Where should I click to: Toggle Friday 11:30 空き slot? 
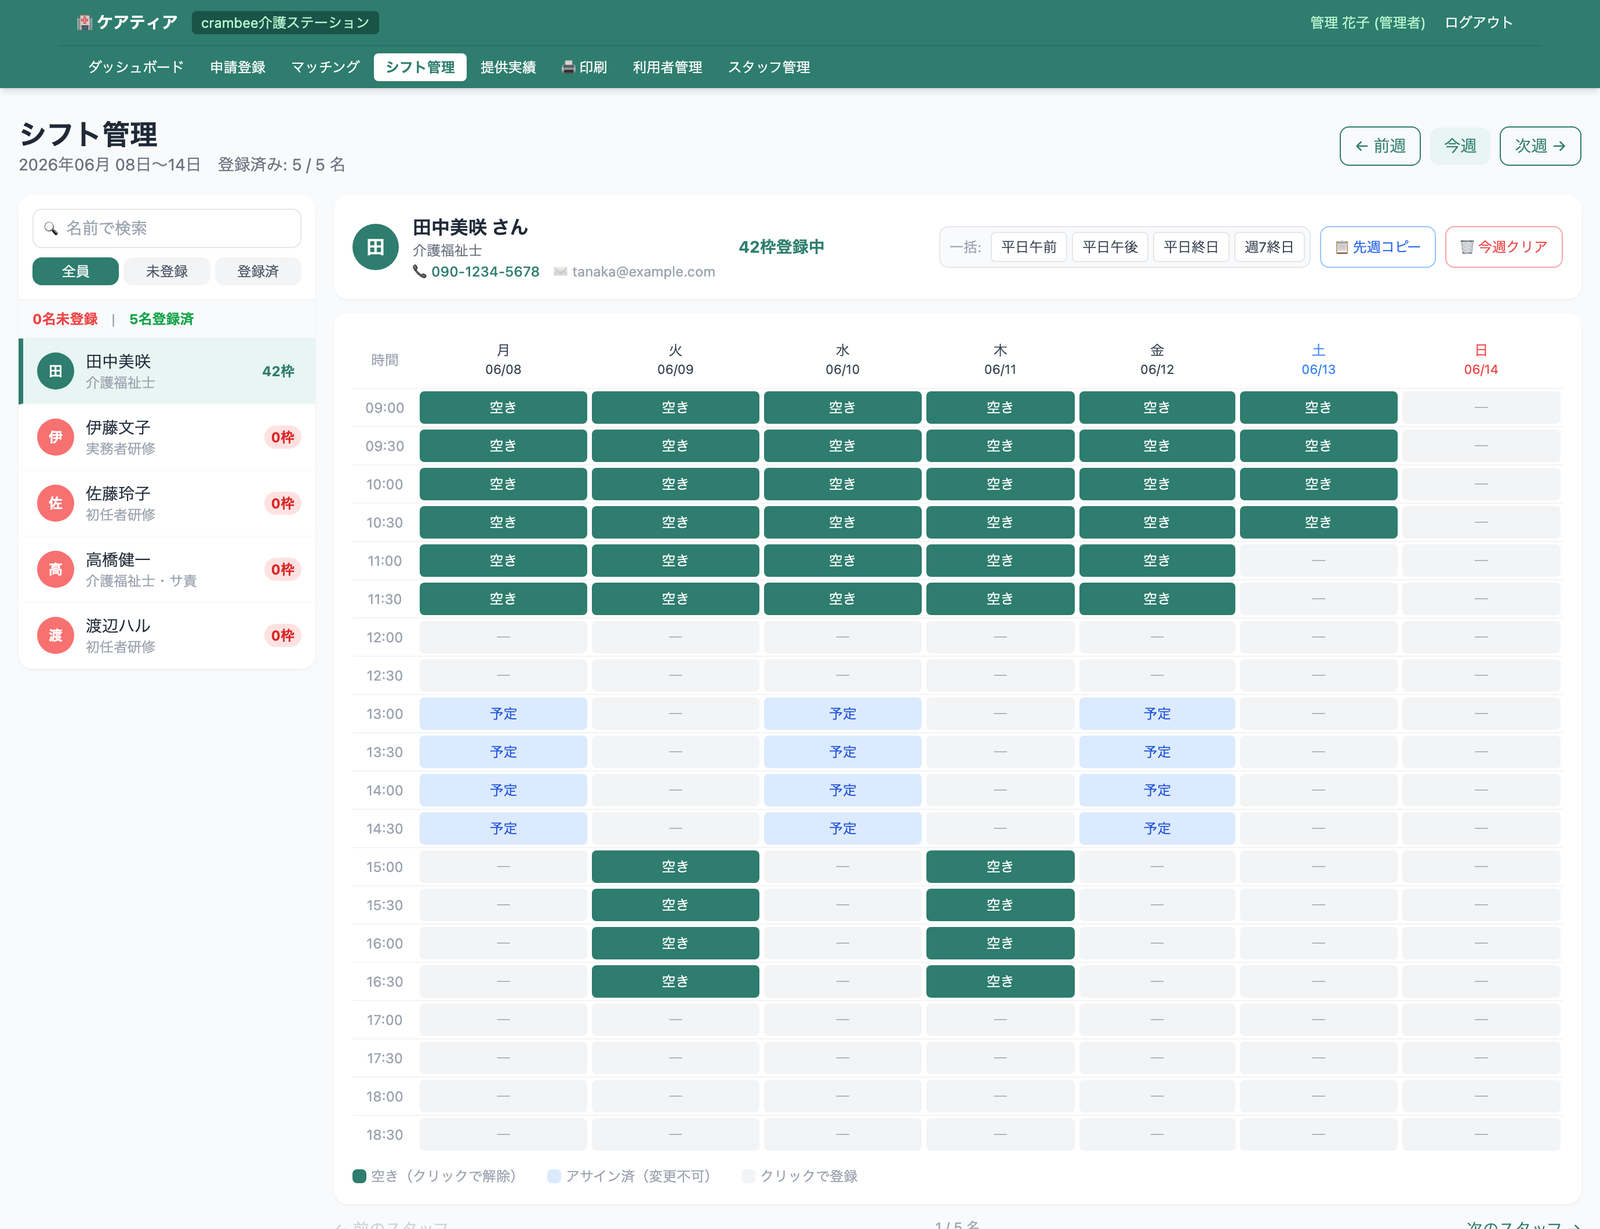(1157, 599)
